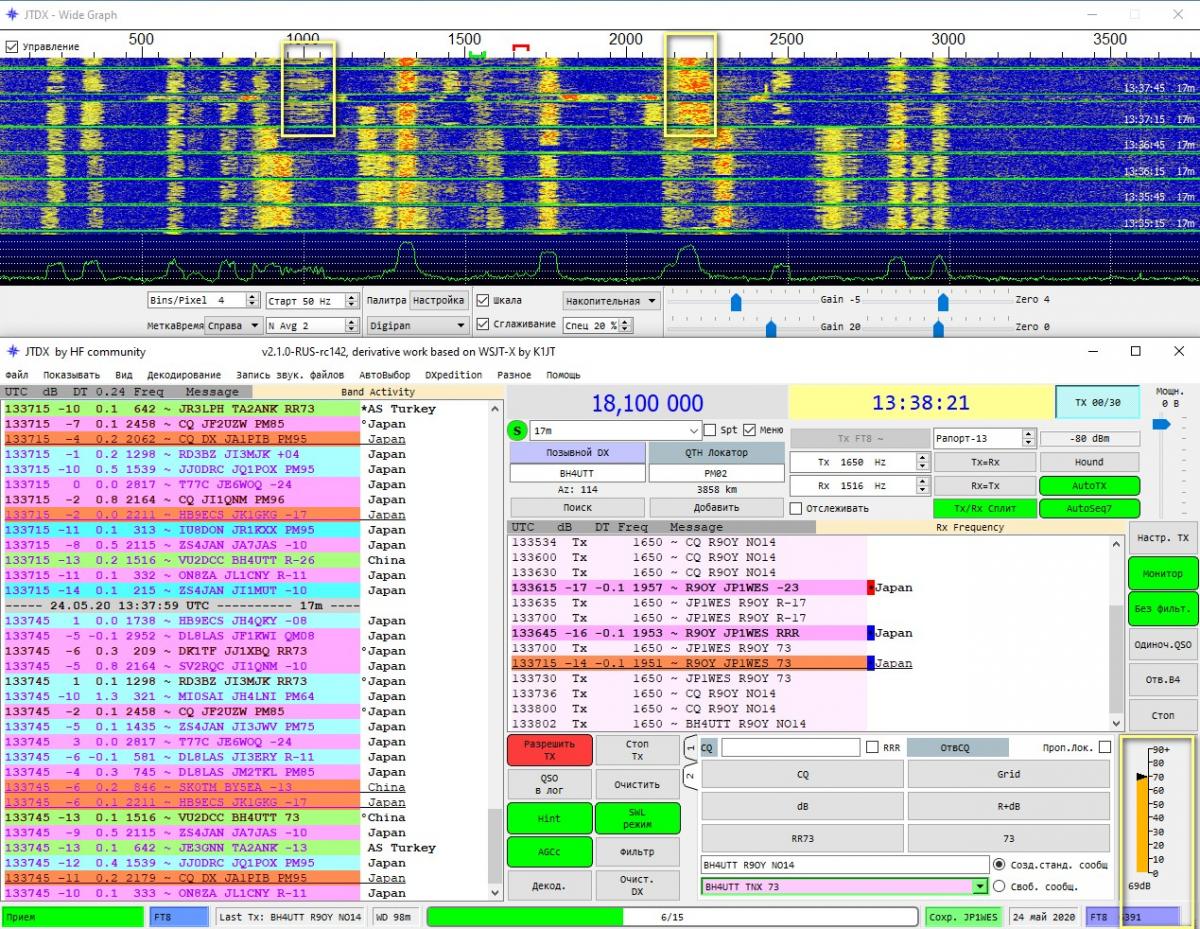Click the JTDX app icon in main title bar
The image size is (1200, 929).
tap(12, 351)
